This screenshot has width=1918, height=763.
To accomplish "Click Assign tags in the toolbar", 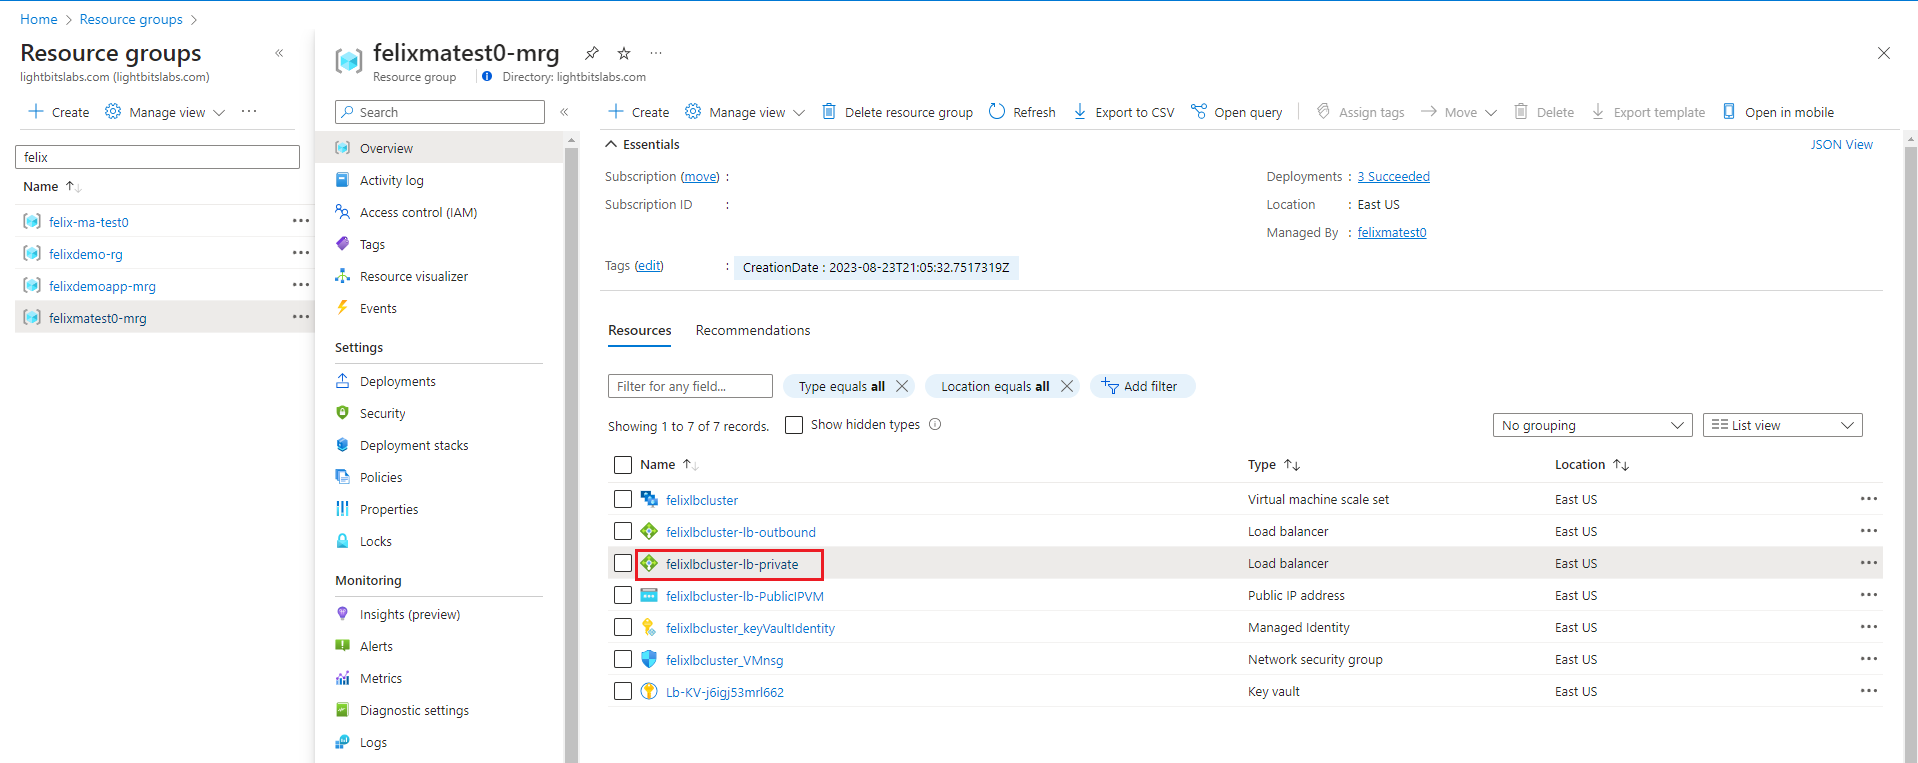I will pyautogui.click(x=1360, y=112).
